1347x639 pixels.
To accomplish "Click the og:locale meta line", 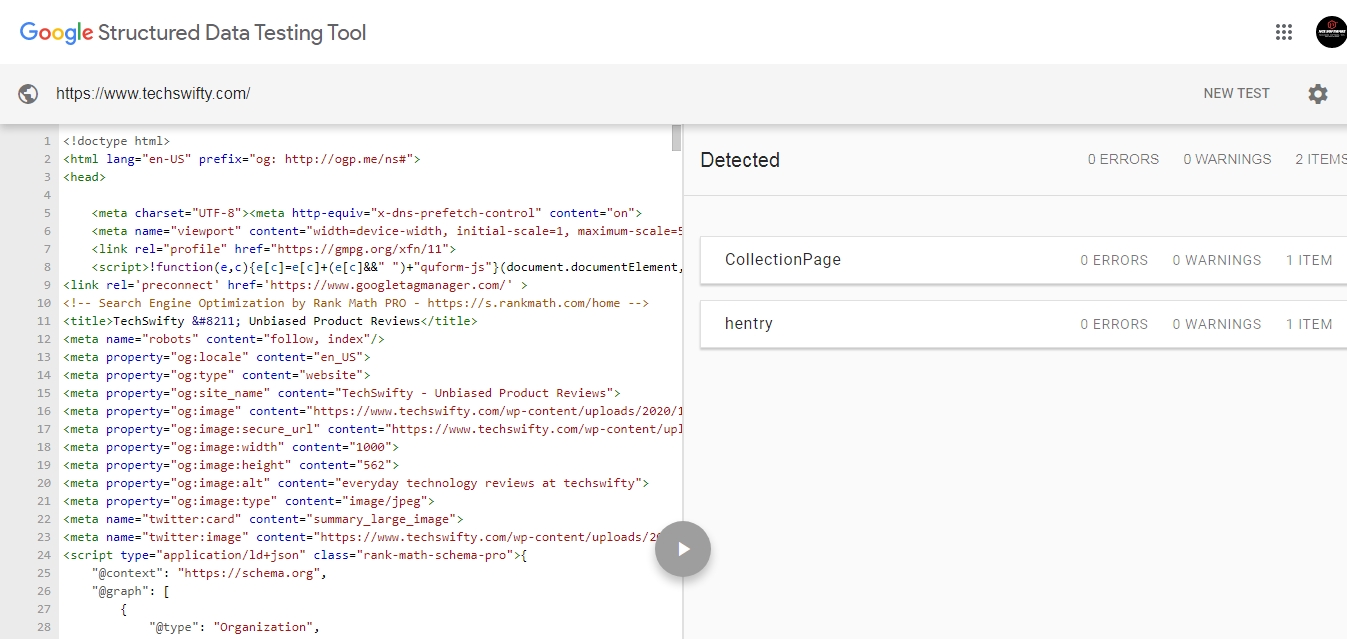I will (217, 357).
